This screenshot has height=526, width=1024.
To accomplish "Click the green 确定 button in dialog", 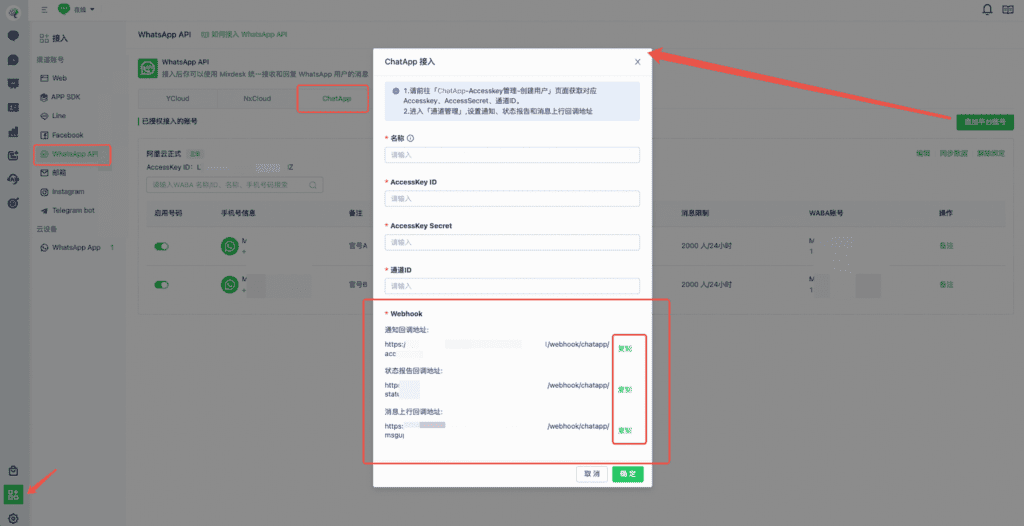I will pyautogui.click(x=628, y=474).
